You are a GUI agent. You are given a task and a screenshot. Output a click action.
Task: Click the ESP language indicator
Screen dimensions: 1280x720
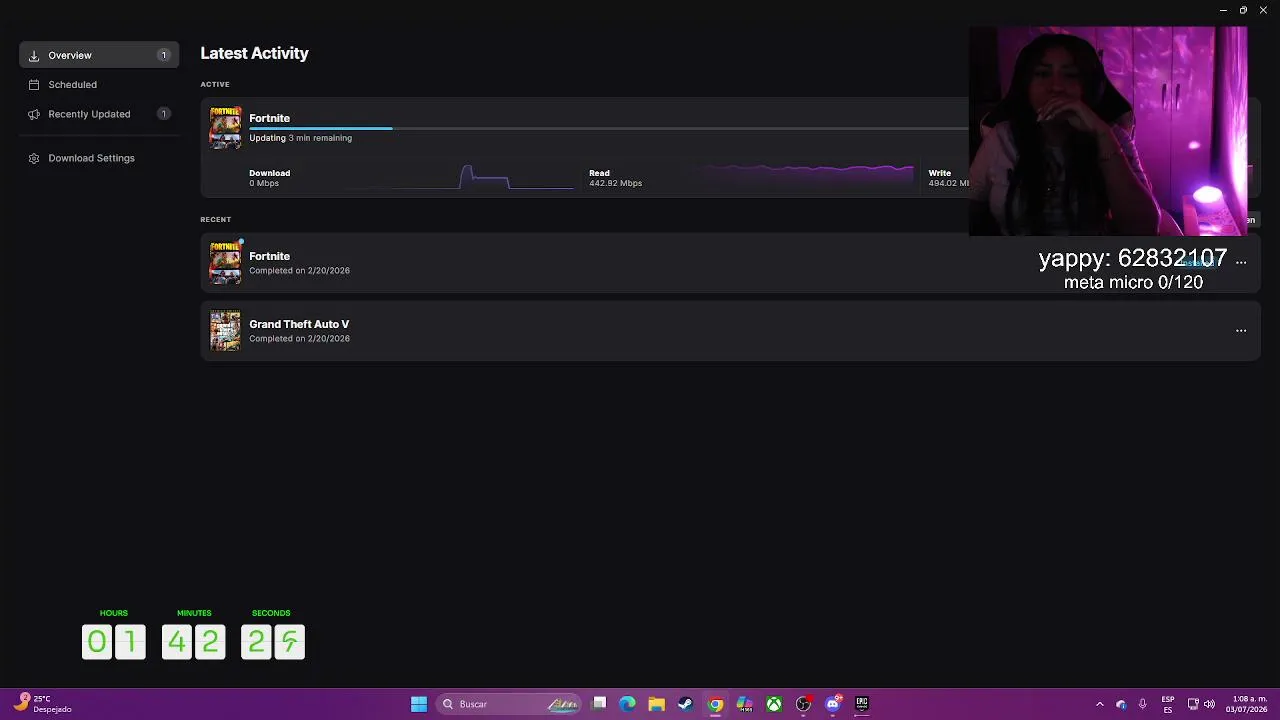1168,704
